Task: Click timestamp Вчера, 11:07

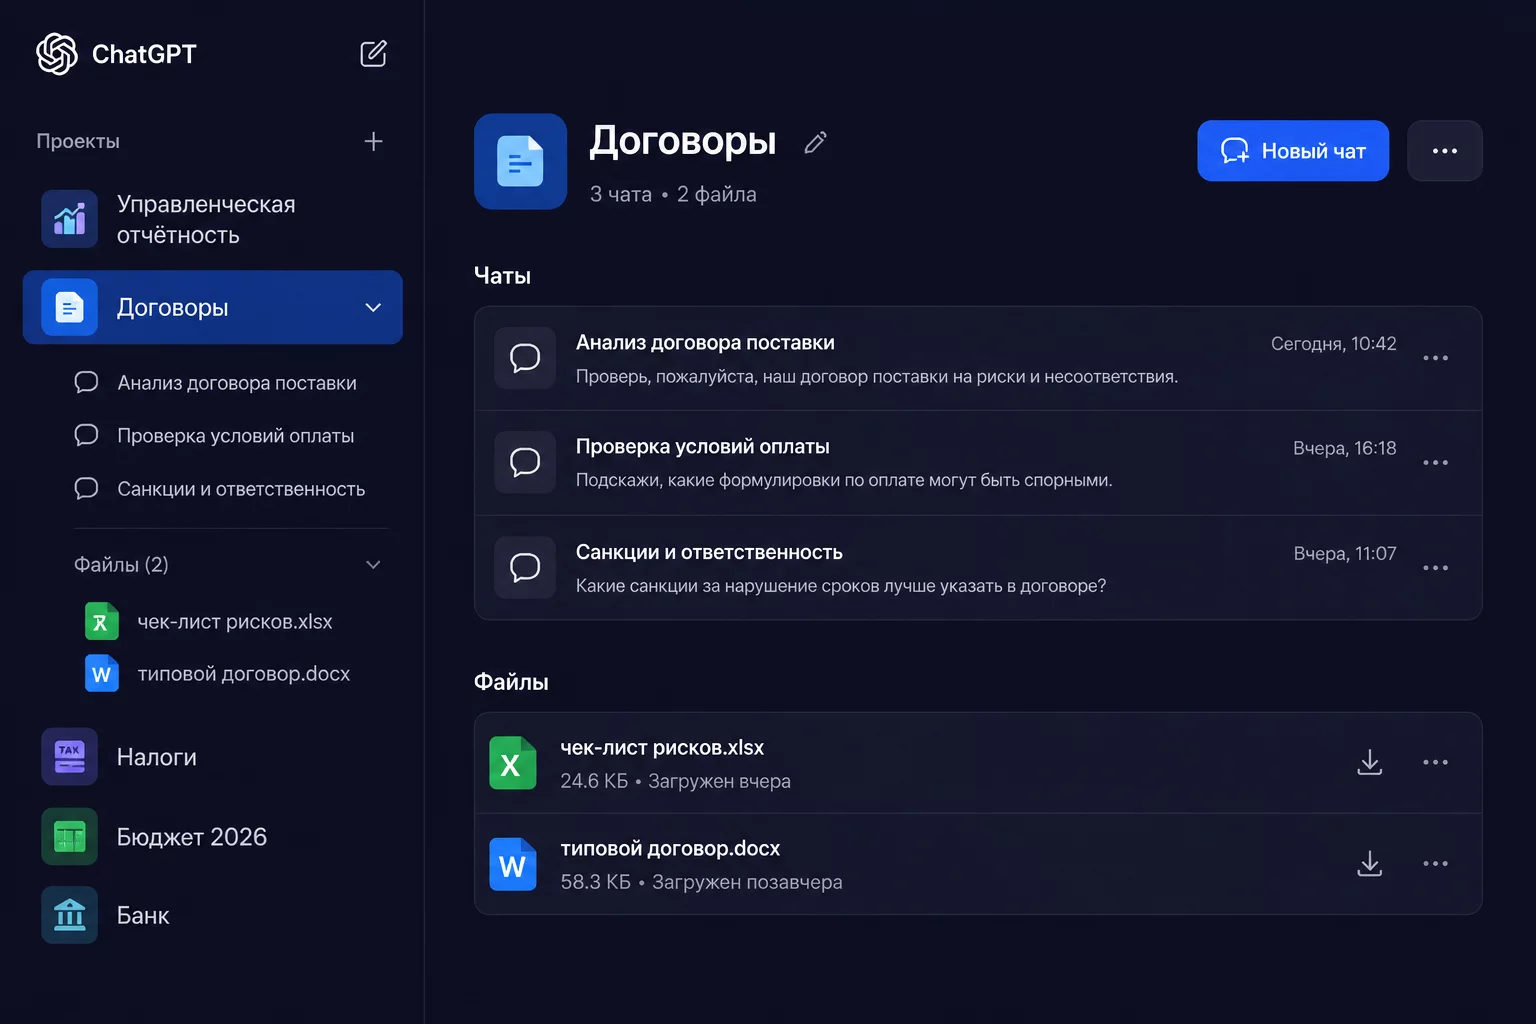Action: (x=1345, y=553)
